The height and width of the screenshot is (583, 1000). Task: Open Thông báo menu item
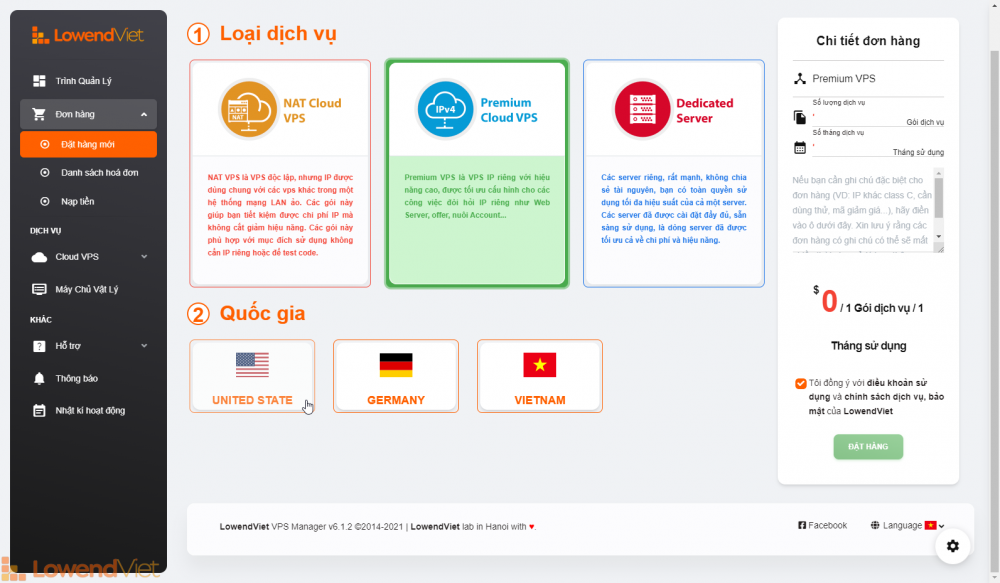click(88, 379)
